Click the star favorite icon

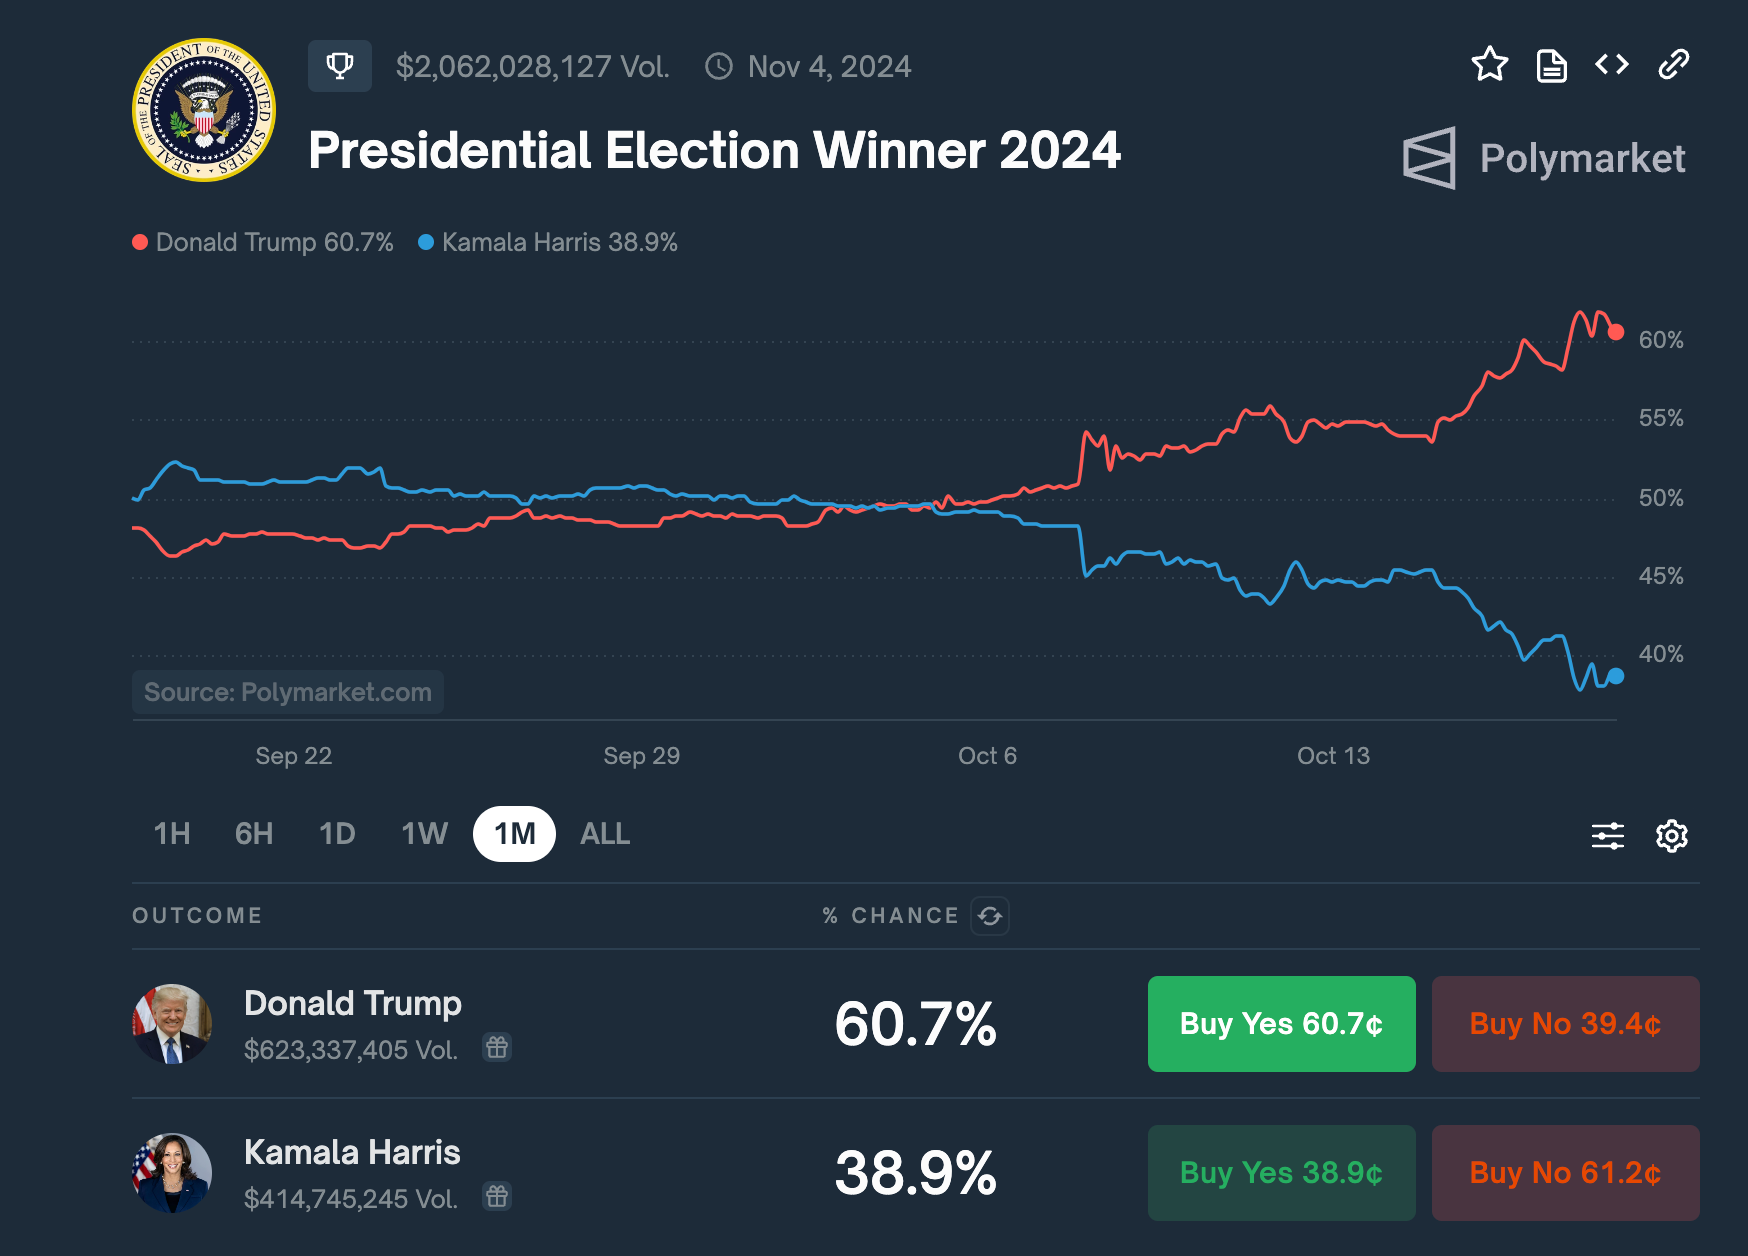[1489, 65]
